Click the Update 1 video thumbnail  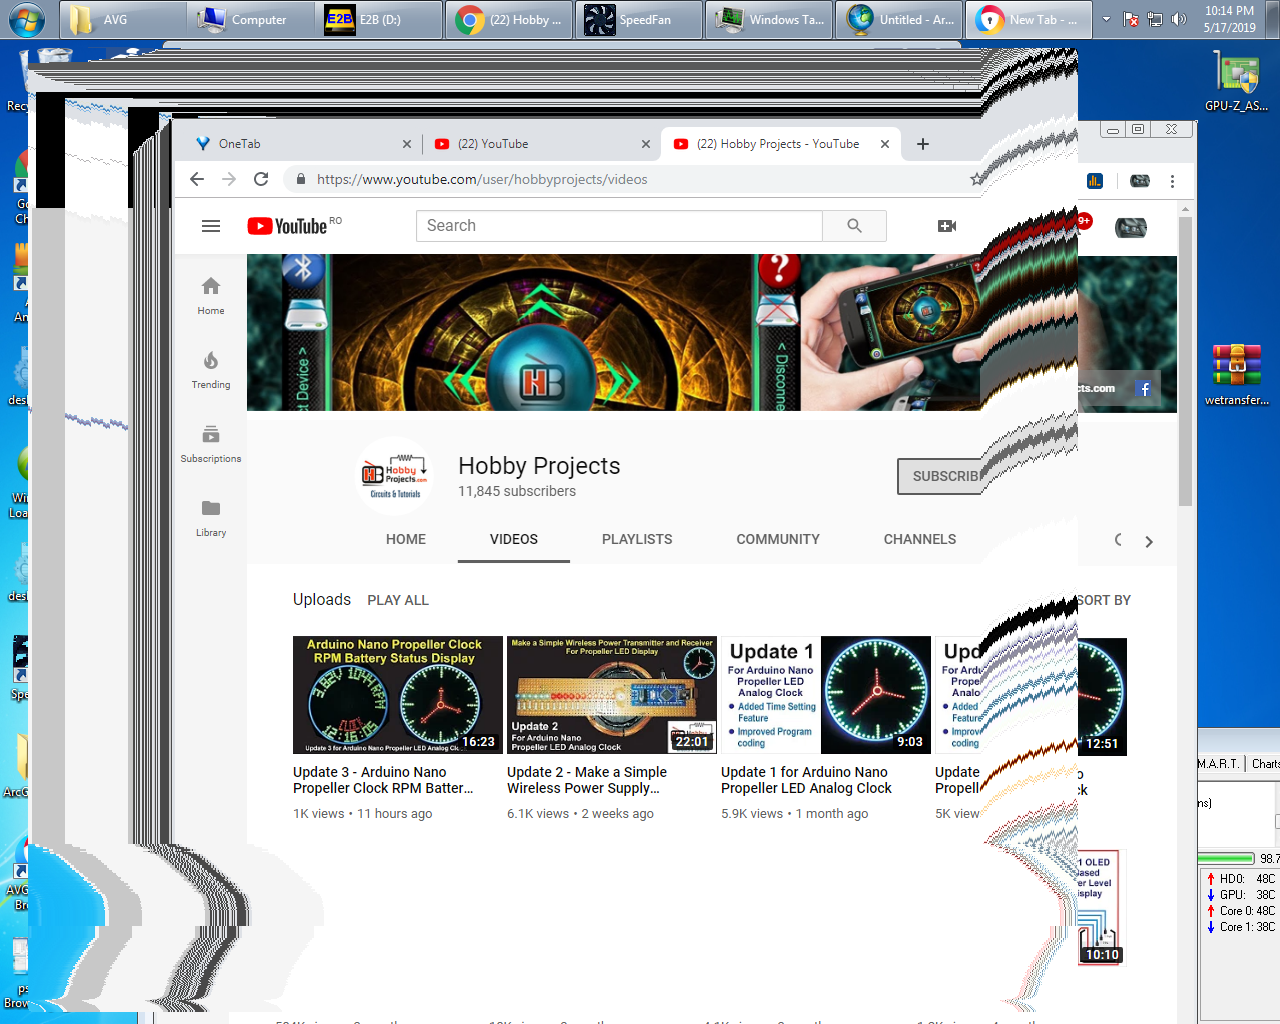point(826,695)
